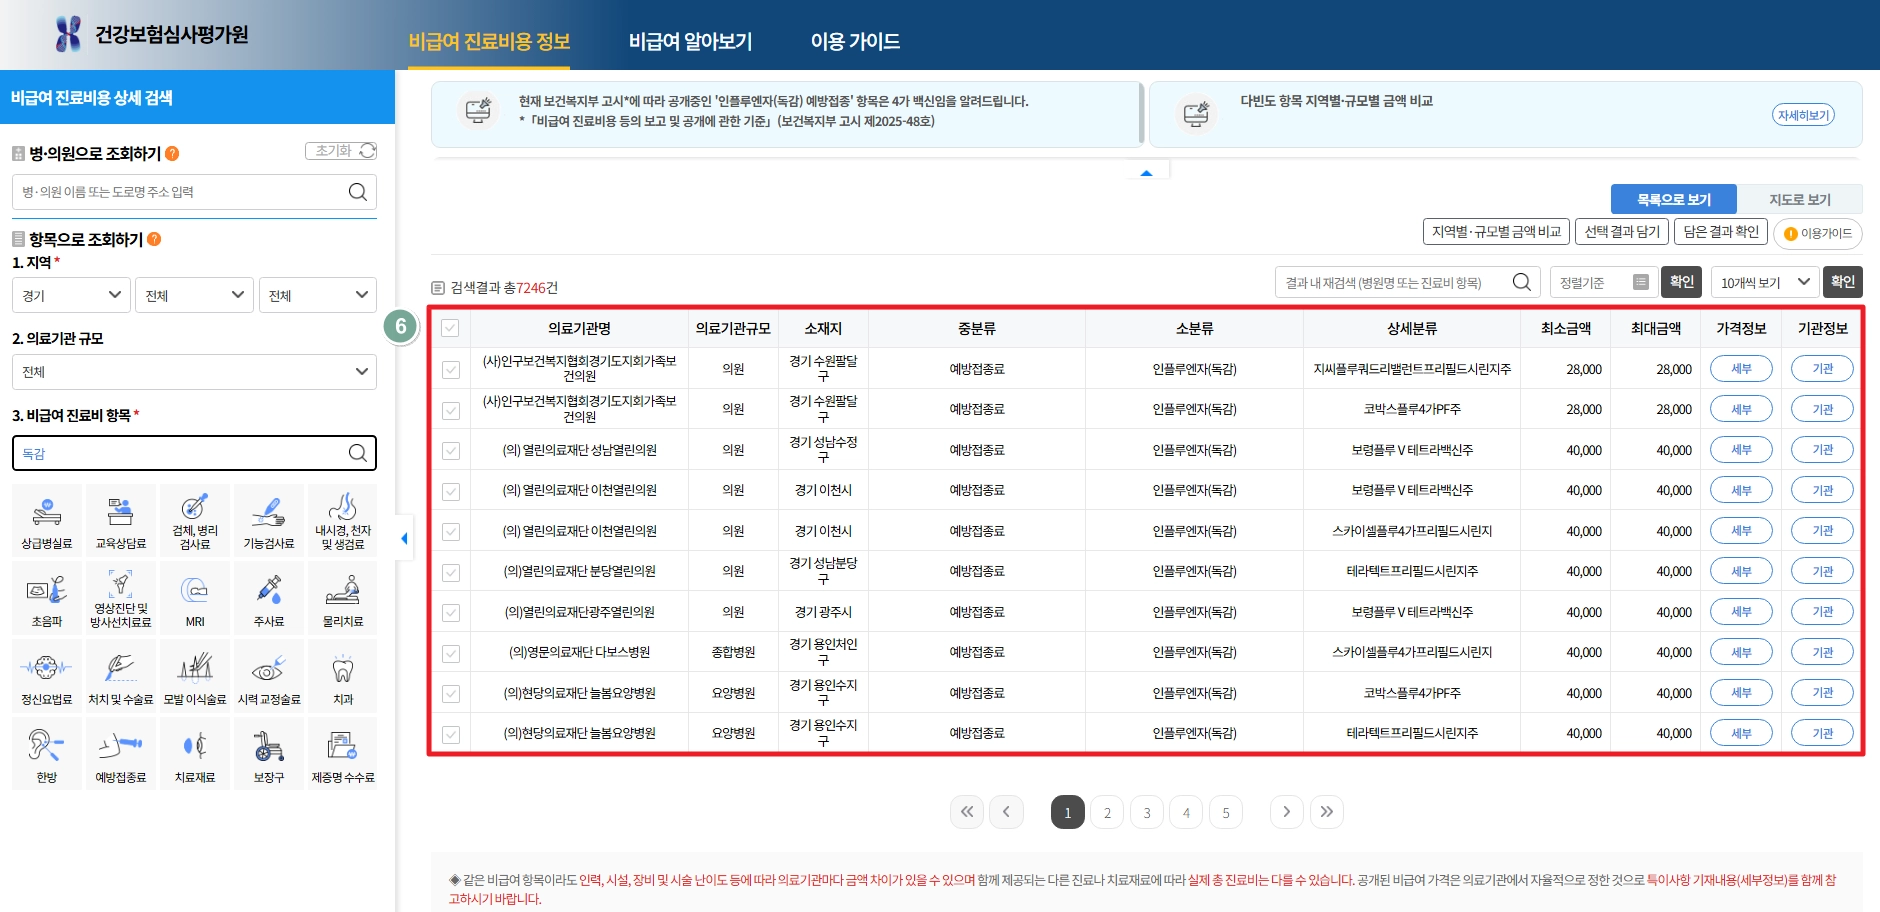This screenshot has width=1880, height=912.
Task: Select the MRI category icon
Action: [195, 597]
